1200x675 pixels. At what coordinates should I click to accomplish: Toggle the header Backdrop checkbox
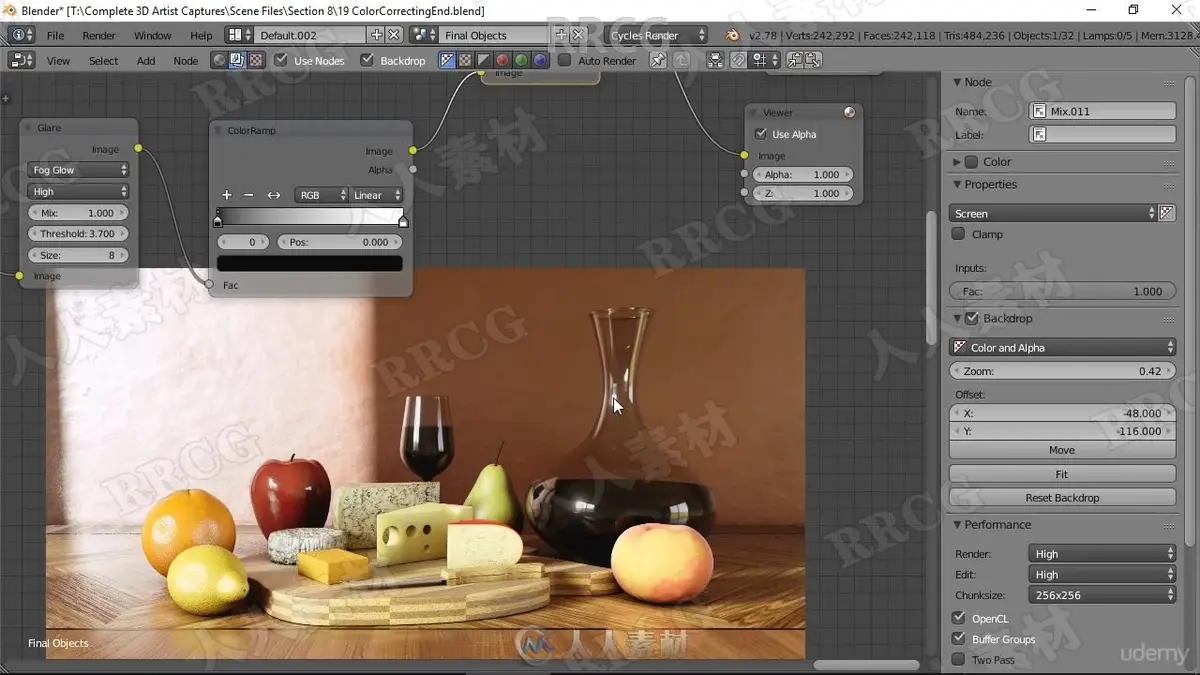tap(367, 60)
